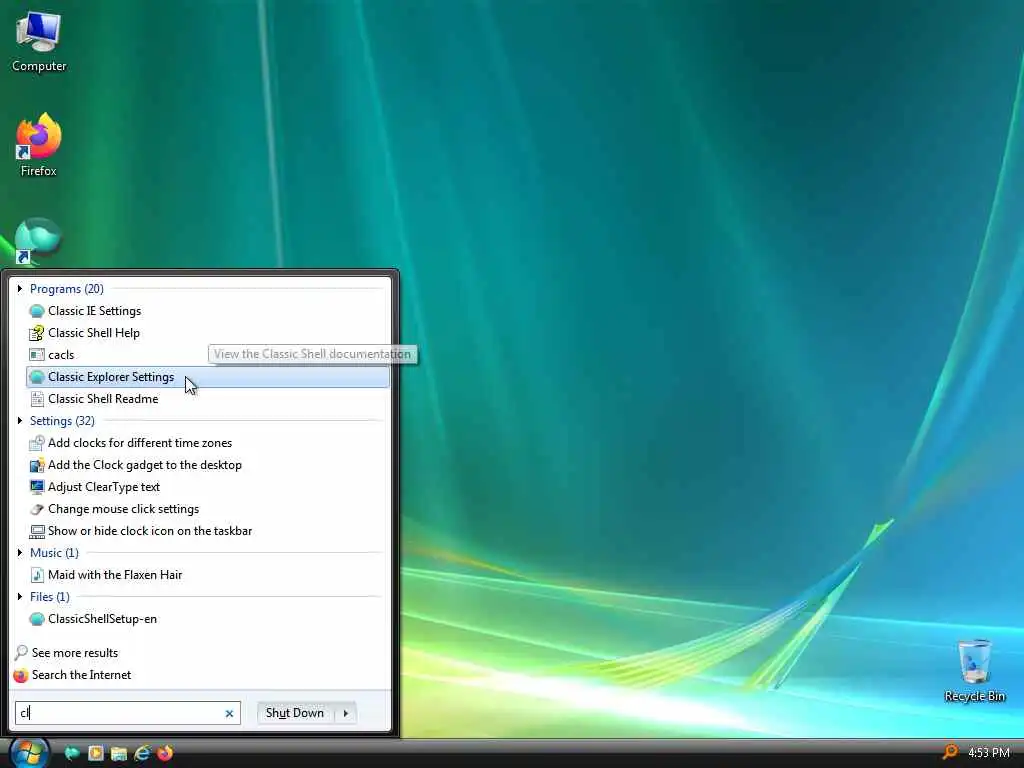The height and width of the screenshot is (768, 1024).
Task: Launch Firefox from the desktop shortcut
Action: pyautogui.click(x=39, y=145)
